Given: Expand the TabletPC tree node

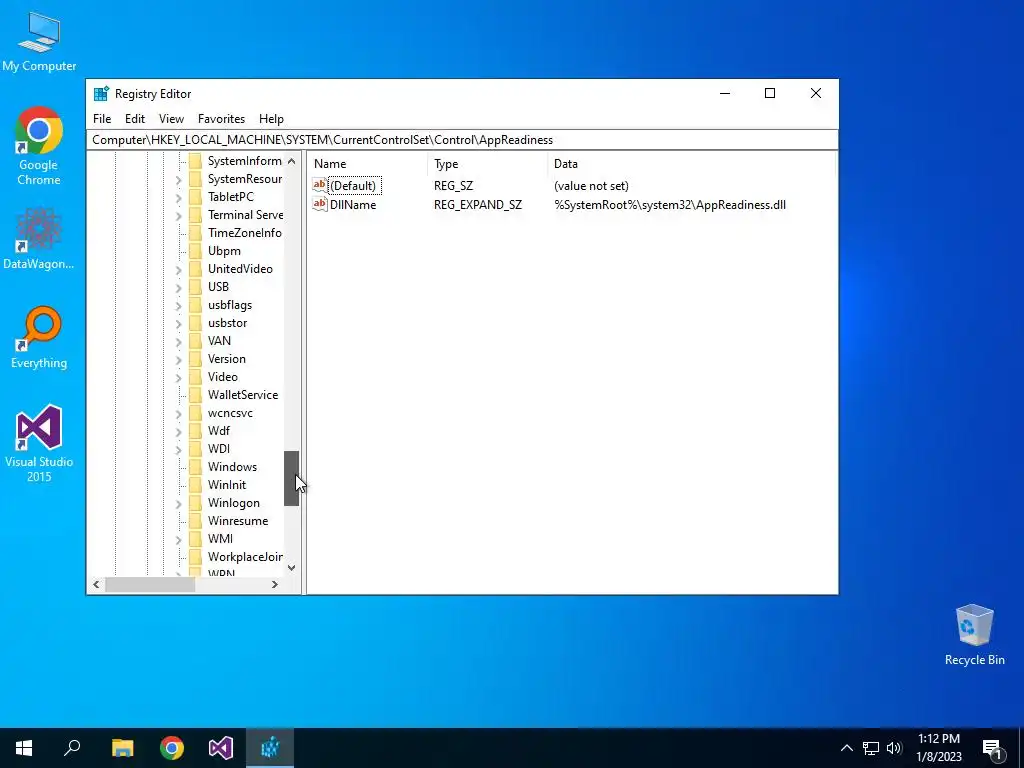Looking at the screenshot, I should [x=178, y=197].
